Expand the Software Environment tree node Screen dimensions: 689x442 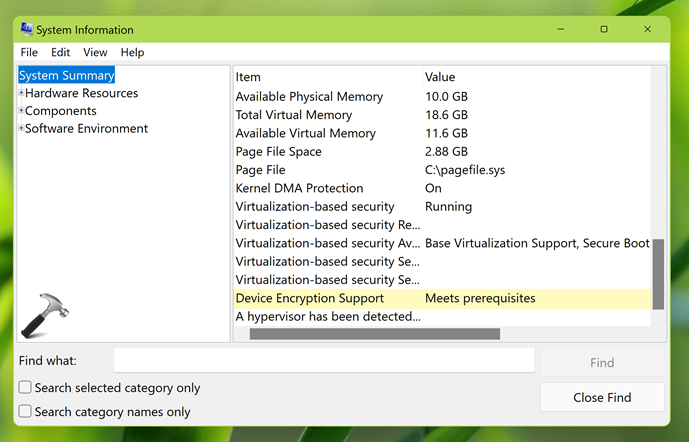(21, 129)
